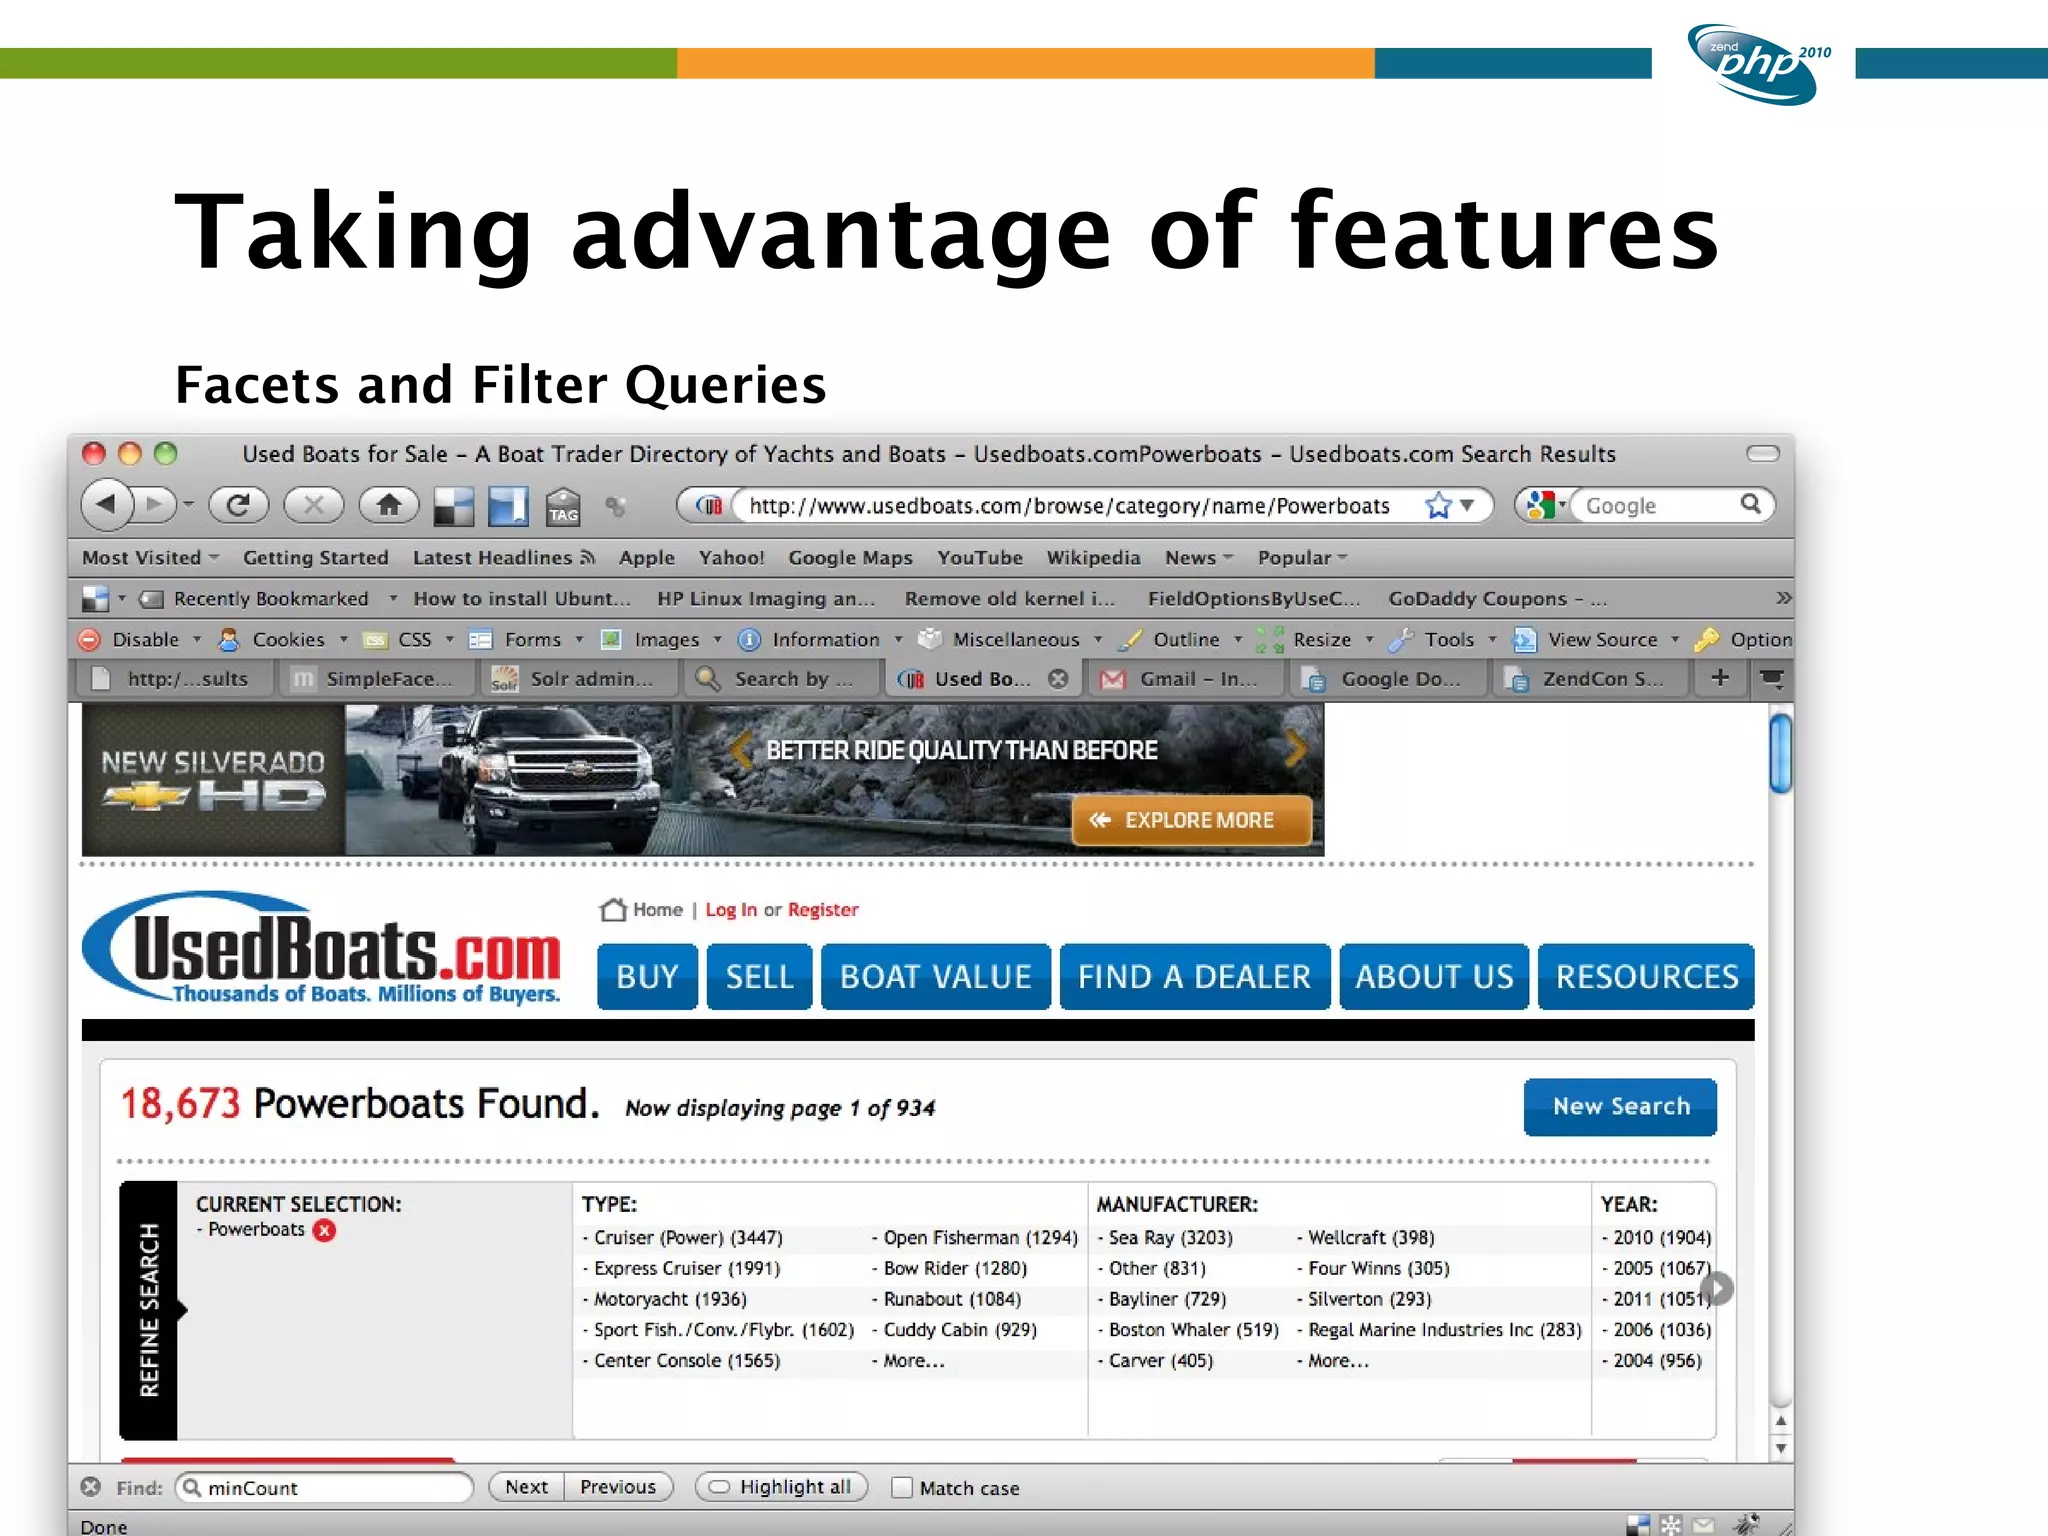Screen dimensions: 2048x1536
Task: Bookmark this page with the star icon
Action: click(1438, 506)
